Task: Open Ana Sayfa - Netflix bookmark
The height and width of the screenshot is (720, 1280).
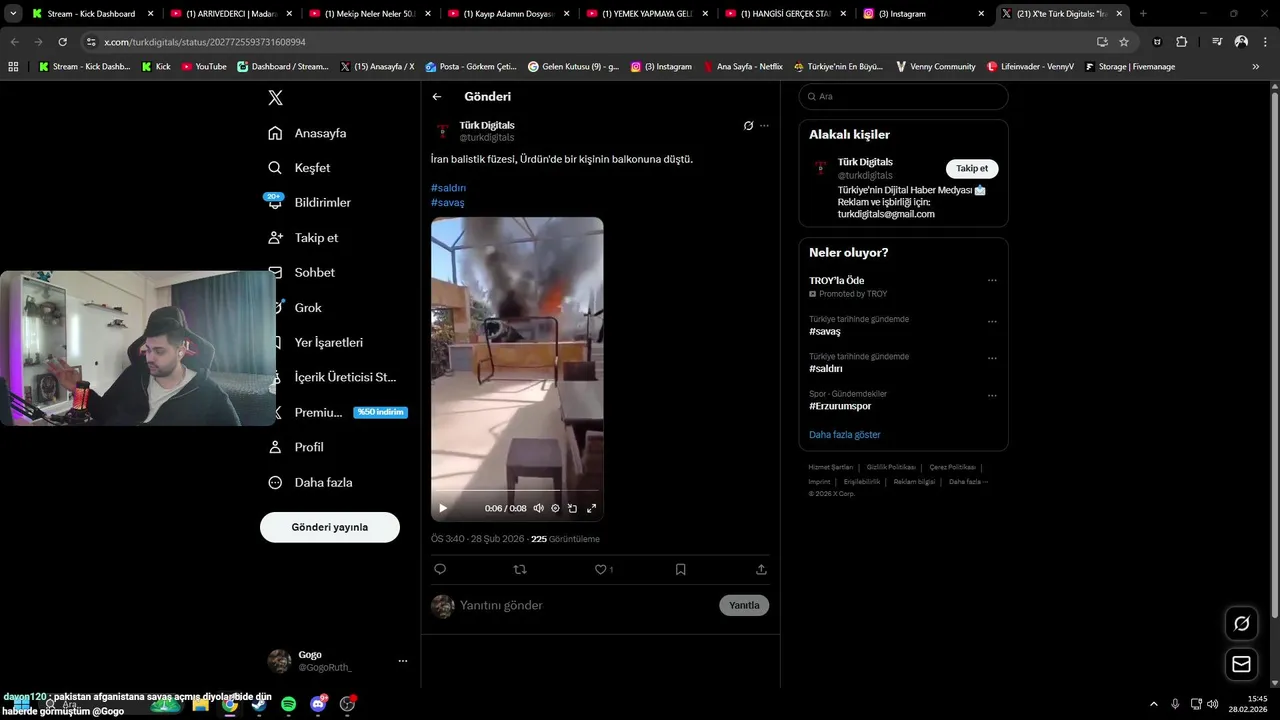Action: click(743, 67)
